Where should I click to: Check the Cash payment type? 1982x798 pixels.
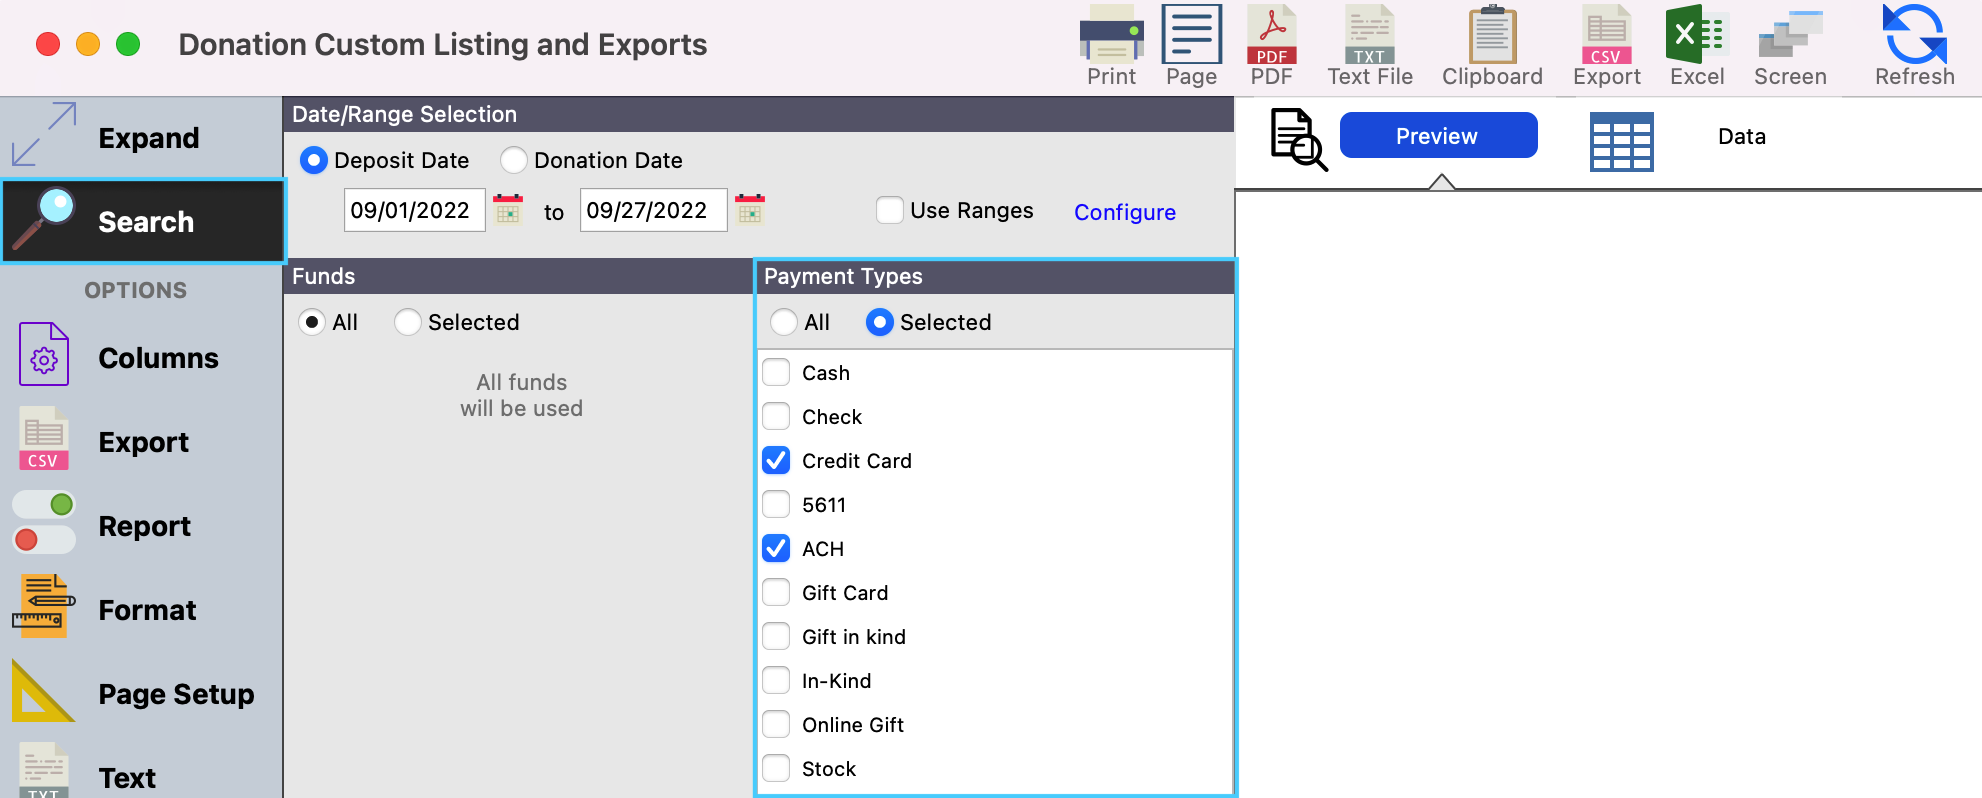(776, 373)
